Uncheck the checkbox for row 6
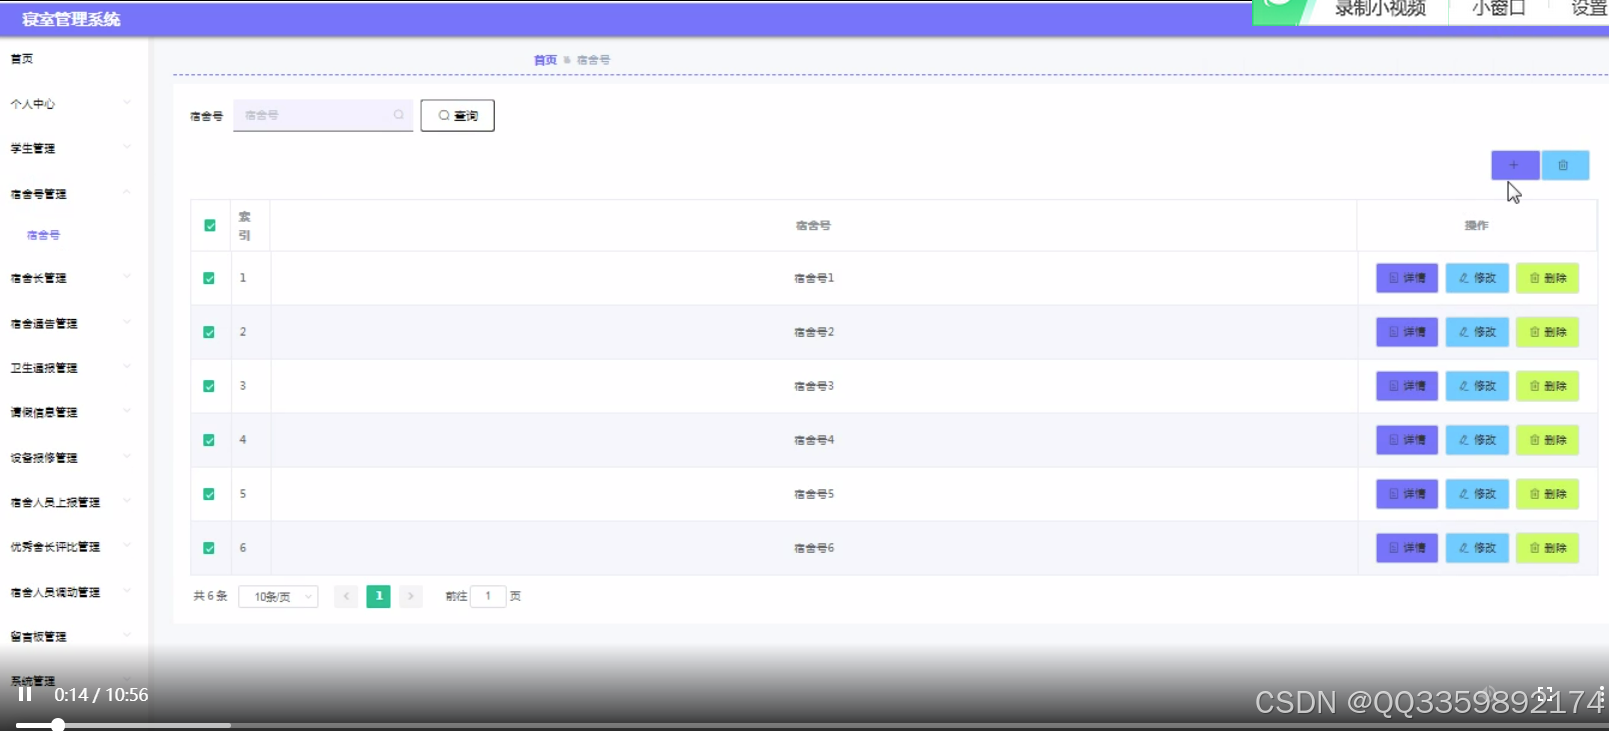The width and height of the screenshot is (1609, 731). pyautogui.click(x=209, y=548)
